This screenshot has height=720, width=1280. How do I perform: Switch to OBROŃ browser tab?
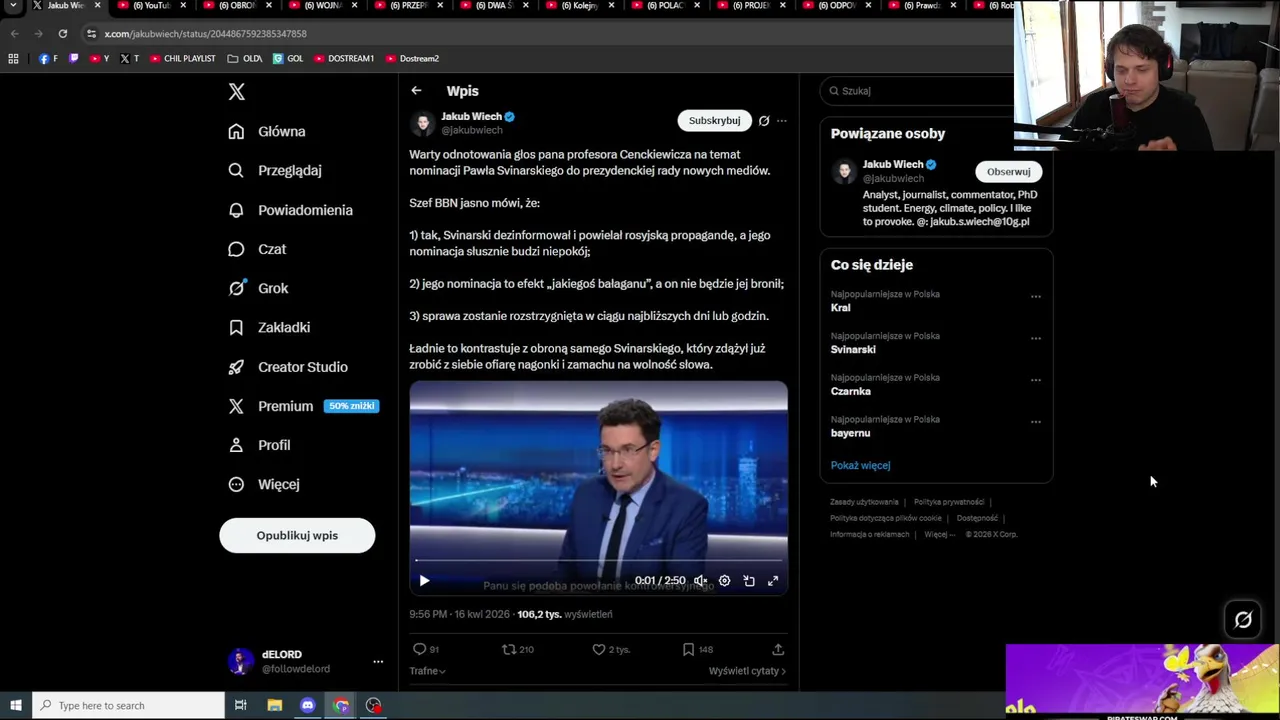click(236, 6)
